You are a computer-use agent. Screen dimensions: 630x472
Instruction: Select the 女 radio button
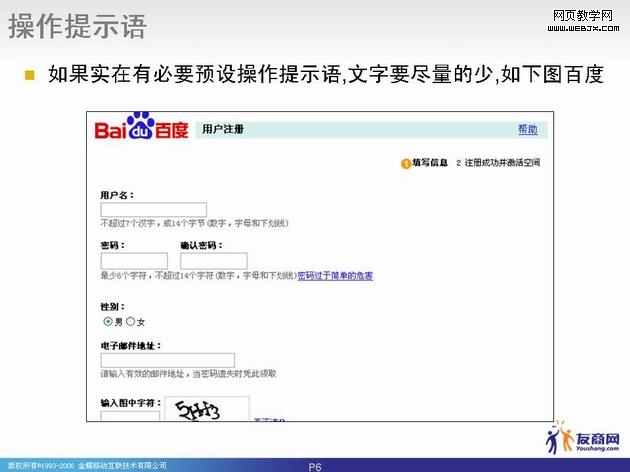coord(130,322)
